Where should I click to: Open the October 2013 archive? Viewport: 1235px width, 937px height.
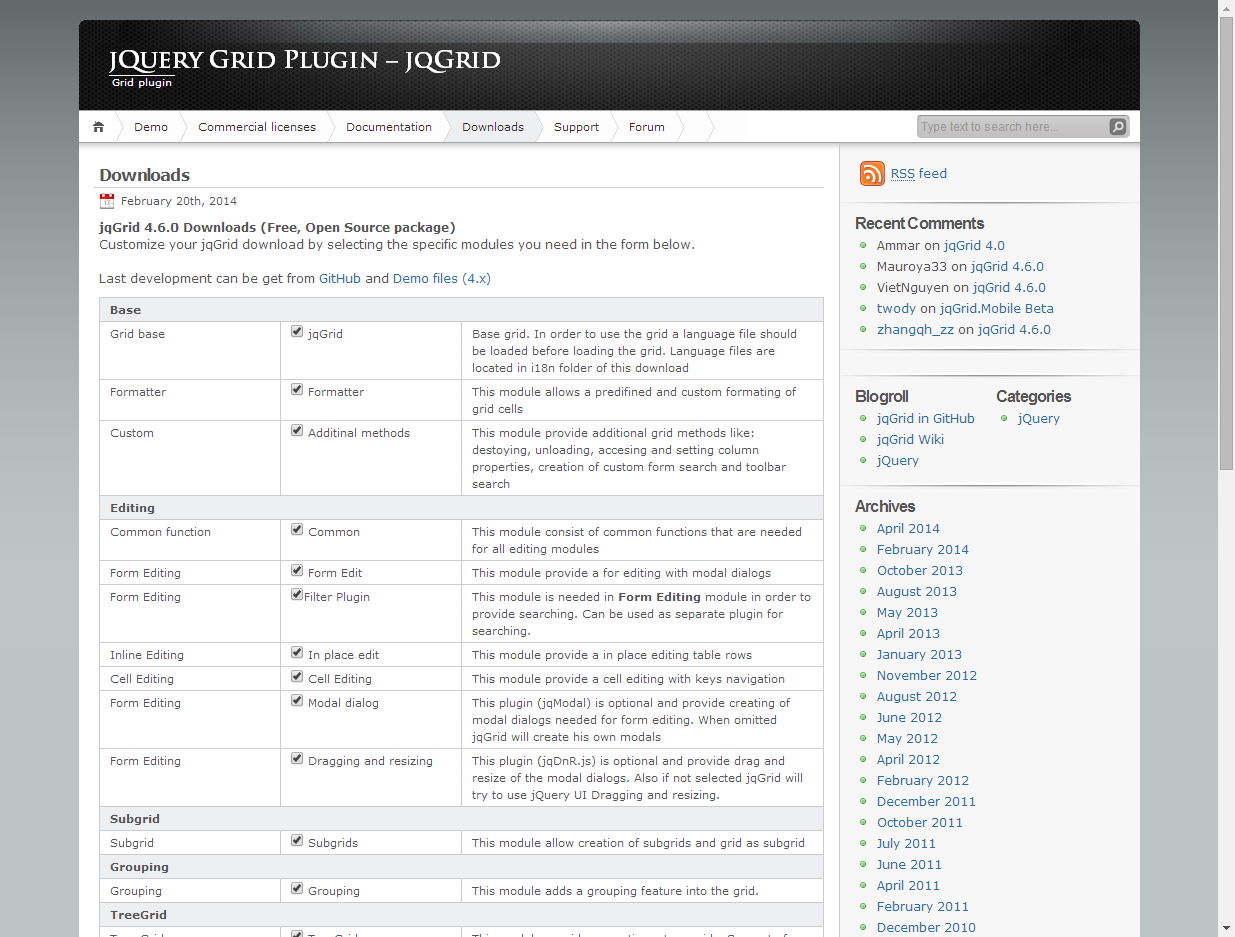pyautogui.click(x=920, y=571)
